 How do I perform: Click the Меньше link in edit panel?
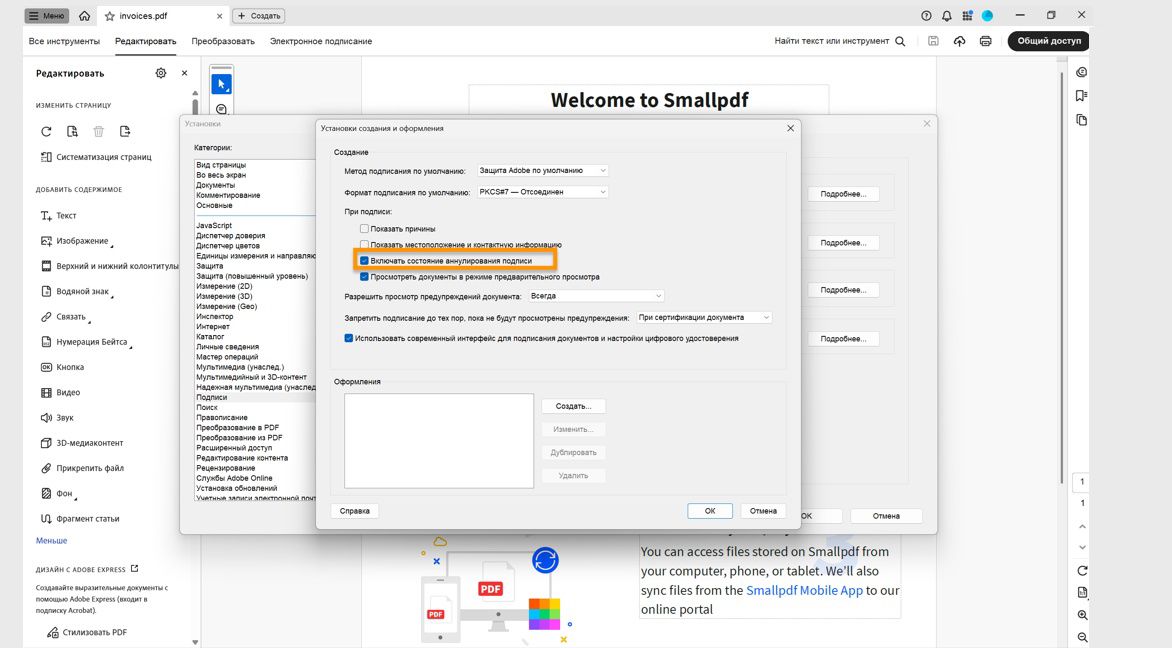coord(52,540)
